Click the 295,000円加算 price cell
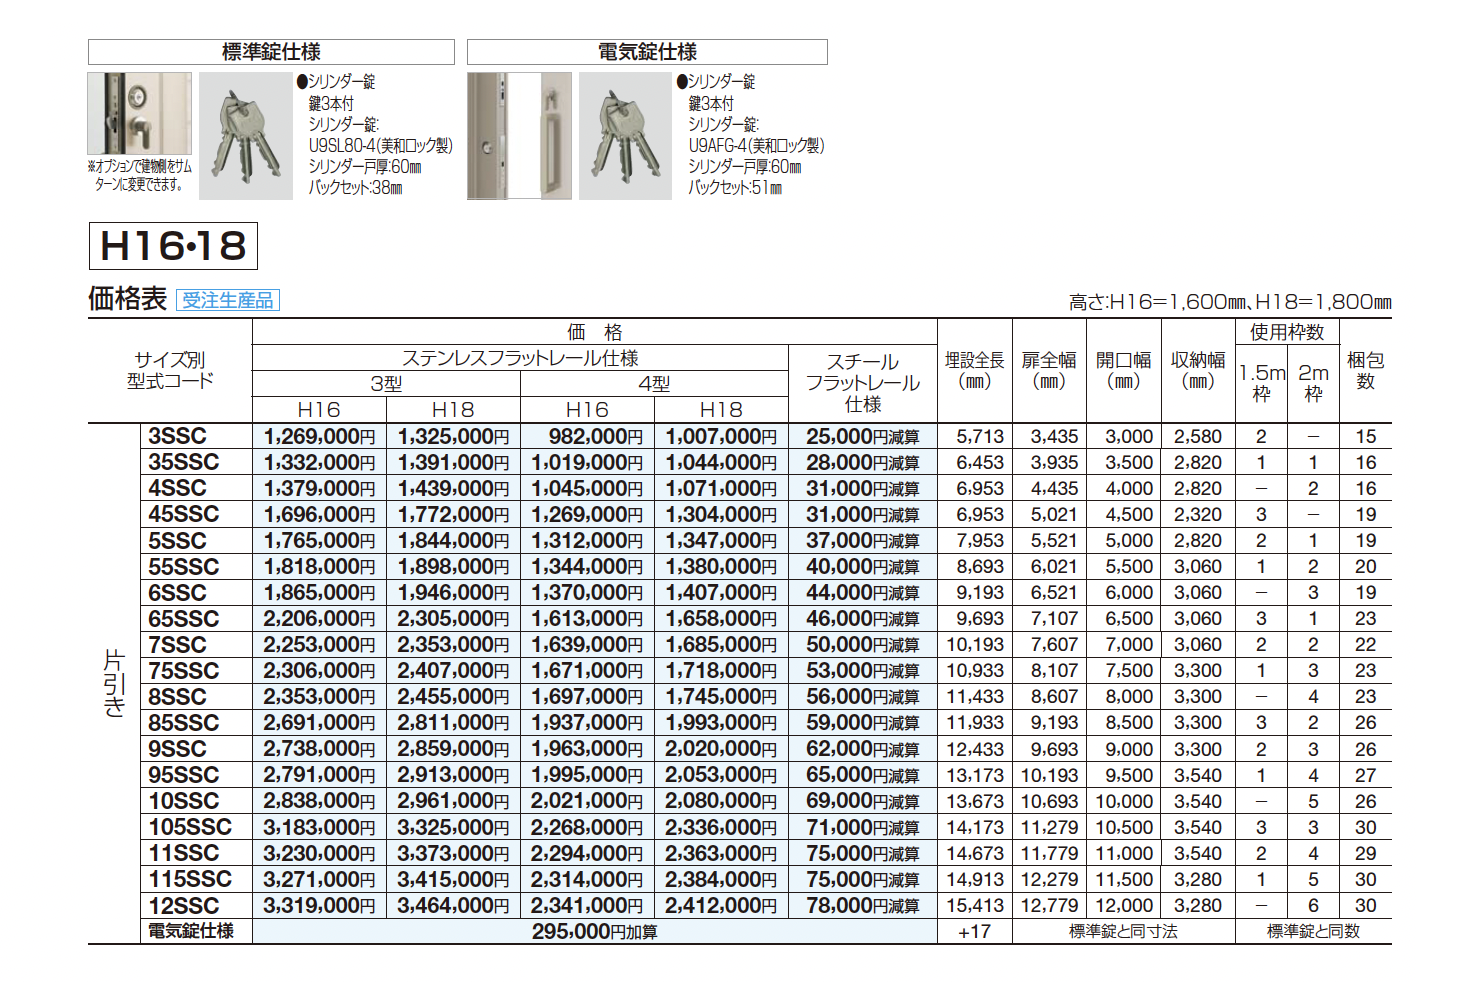This screenshot has height=982, width=1474. coord(594,932)
